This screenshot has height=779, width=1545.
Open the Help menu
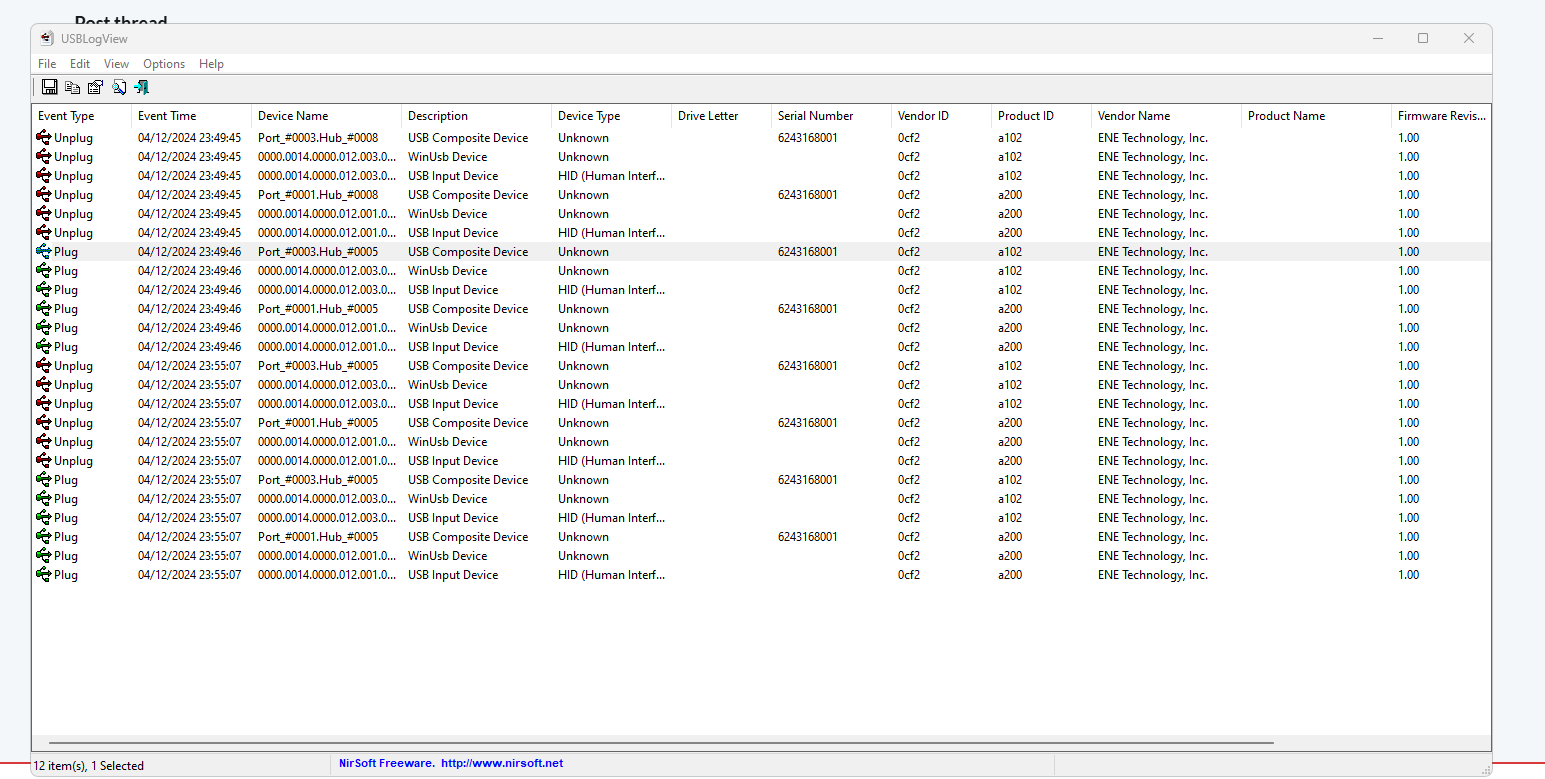click(x=211, y=64)
